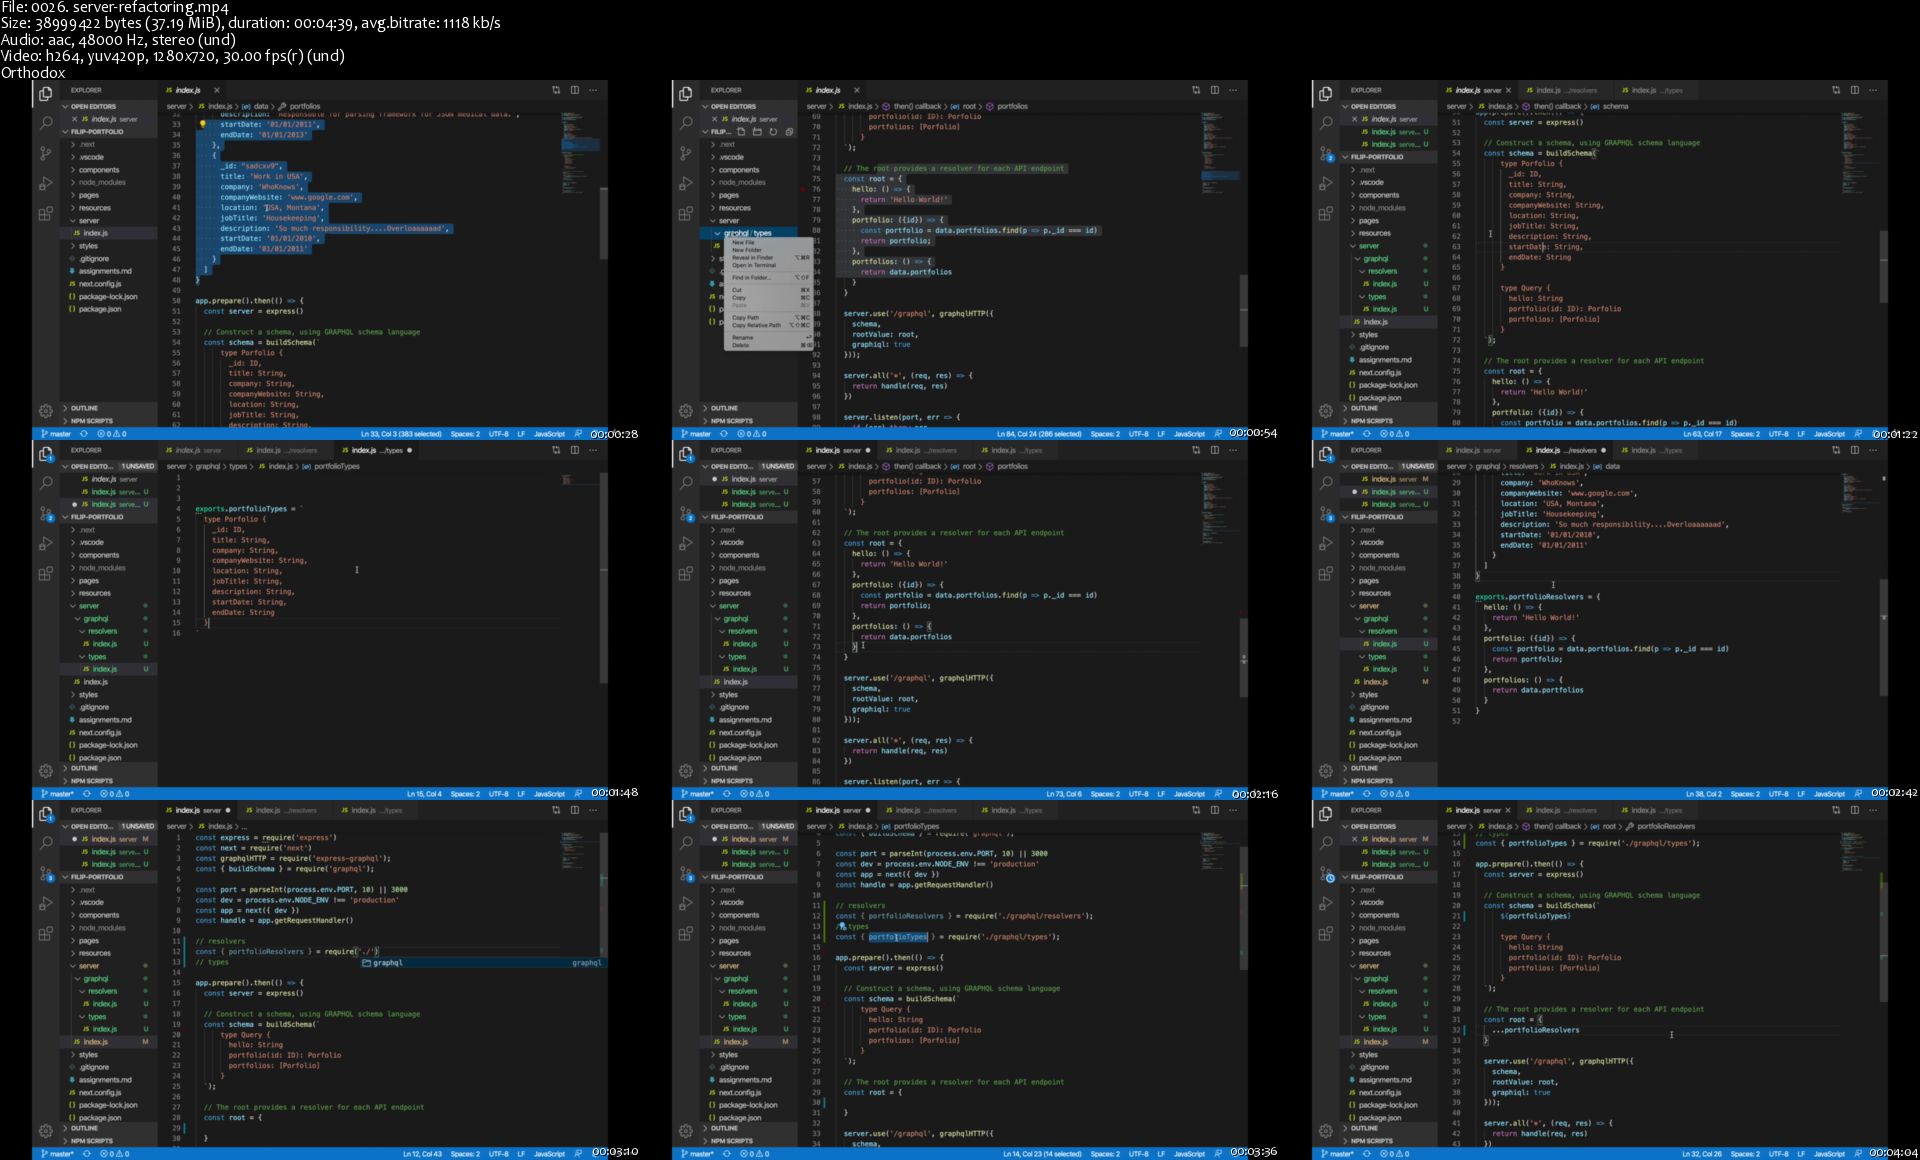The width and height of the screenshot is (1920, 1160).
Task: Select graphql autocomplete suggestion in 00:03:10 frame
Action: tap(483, 963)
